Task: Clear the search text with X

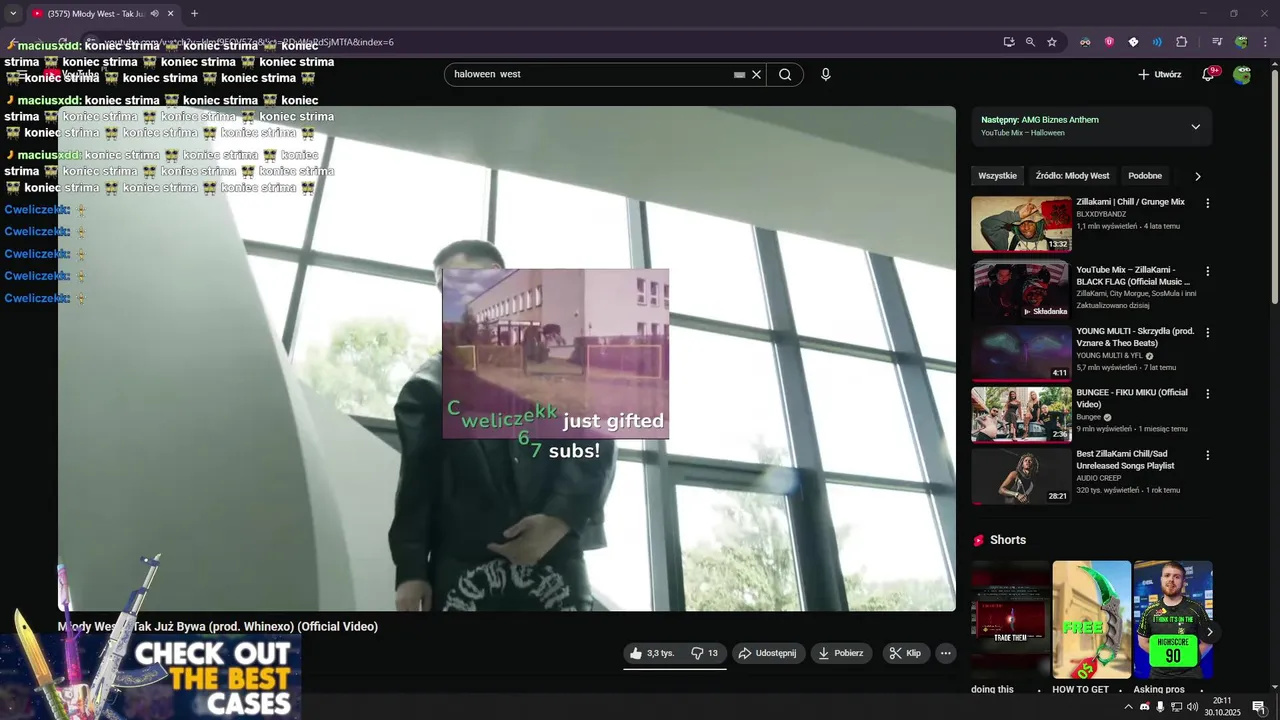Action: coord(757,74)
